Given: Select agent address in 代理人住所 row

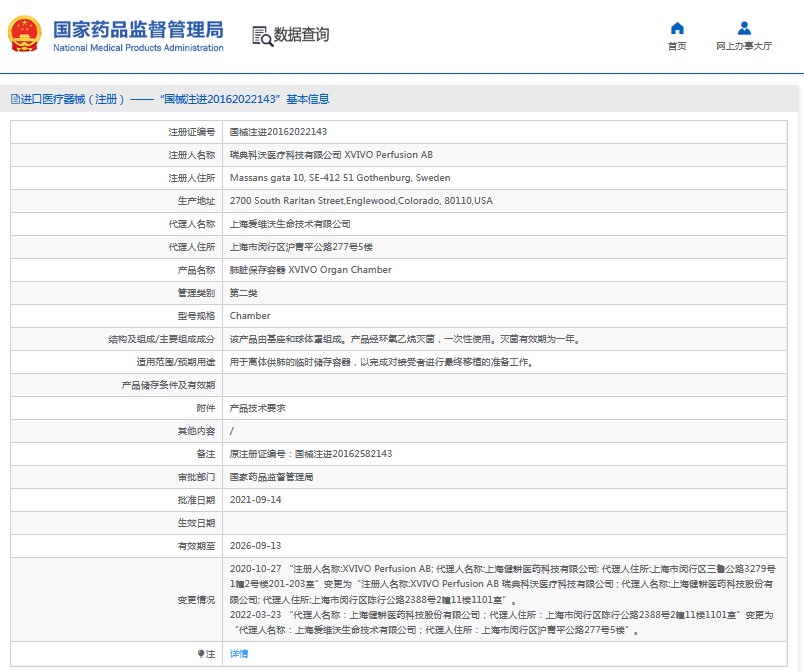Looking at the screenshot, I should pos(301,247).
